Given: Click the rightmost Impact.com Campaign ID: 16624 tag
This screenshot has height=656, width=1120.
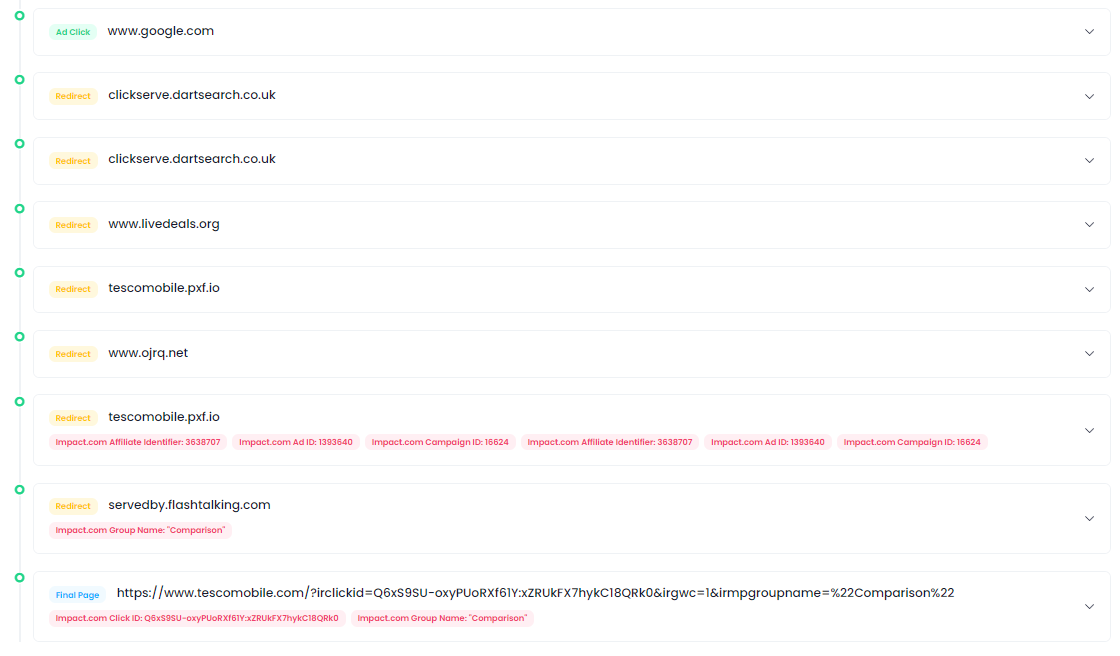Looking at the screenshot, I should (912, 442).
